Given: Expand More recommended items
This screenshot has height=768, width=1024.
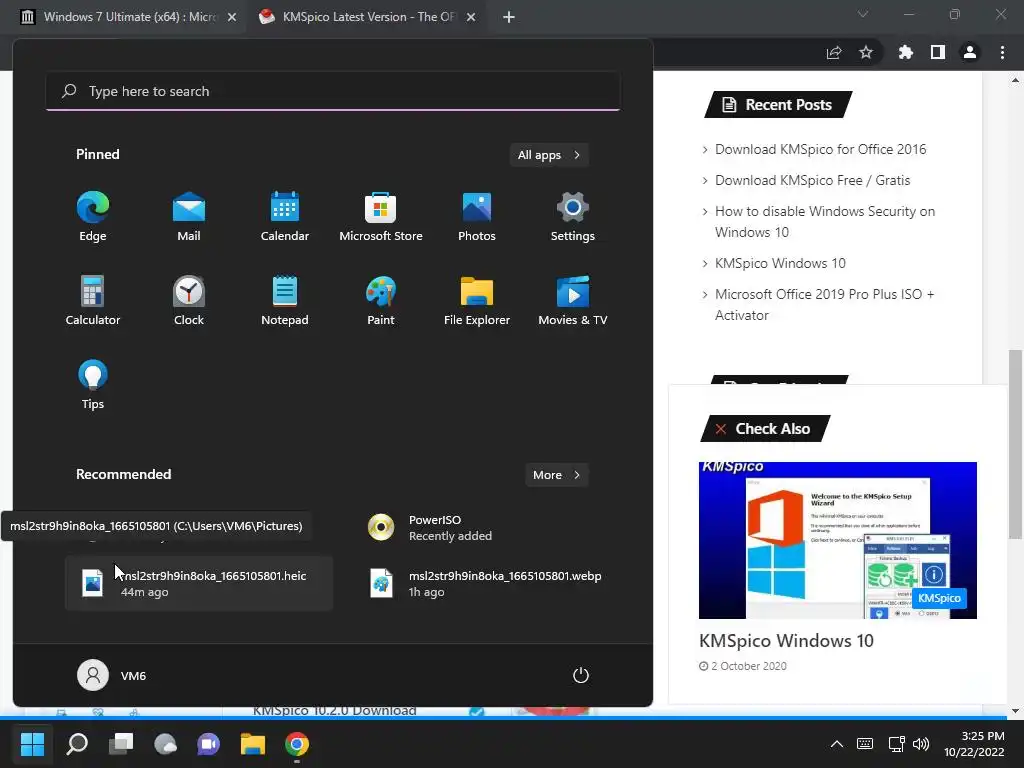Looking at the screenshot, I should pyautogui.click(x=556, y=475).
